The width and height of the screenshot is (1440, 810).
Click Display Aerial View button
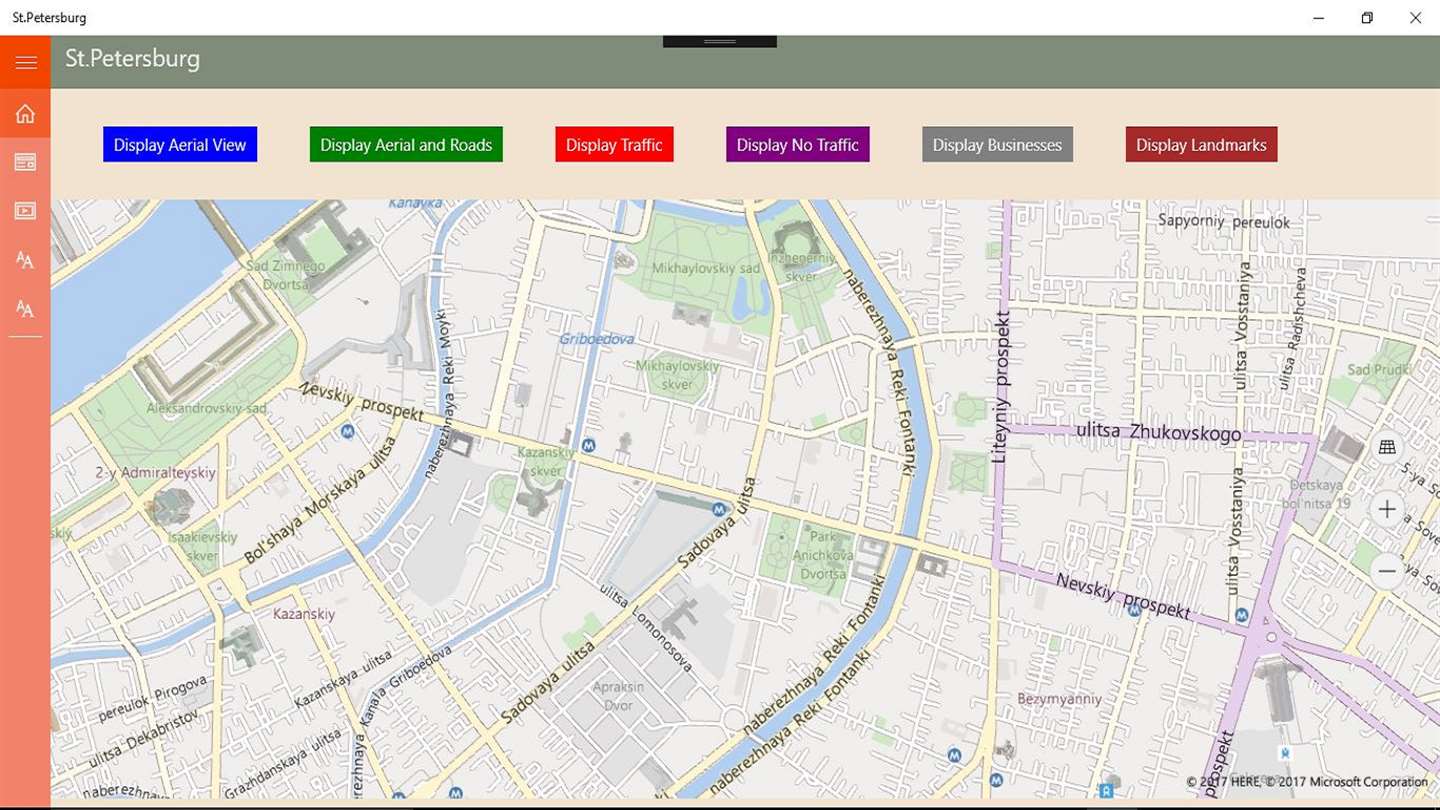[x=180, y=144]
